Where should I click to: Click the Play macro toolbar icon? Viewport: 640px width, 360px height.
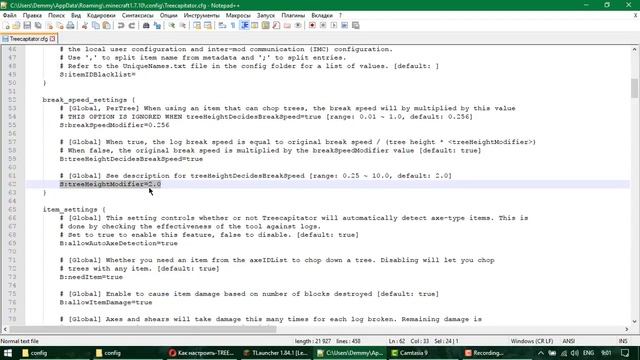334,25
